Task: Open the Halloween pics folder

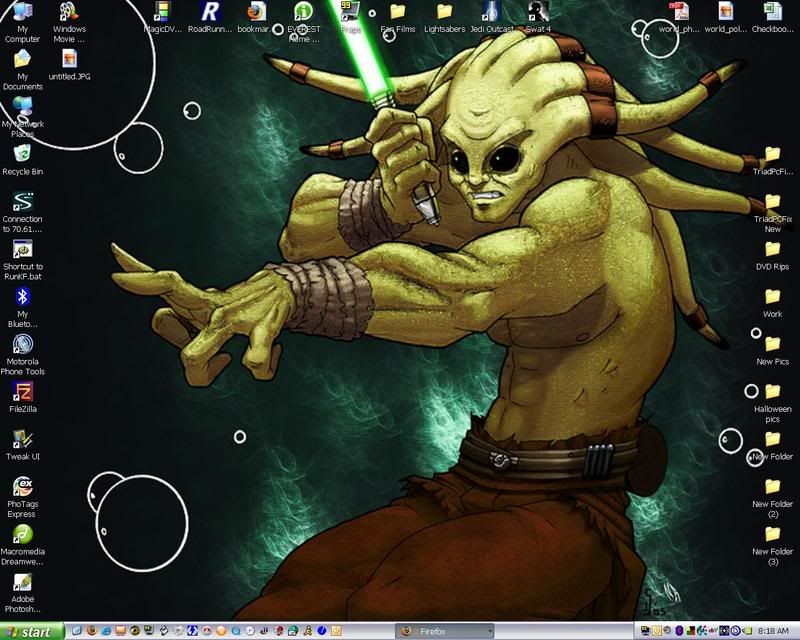Action: click(772, 392)
